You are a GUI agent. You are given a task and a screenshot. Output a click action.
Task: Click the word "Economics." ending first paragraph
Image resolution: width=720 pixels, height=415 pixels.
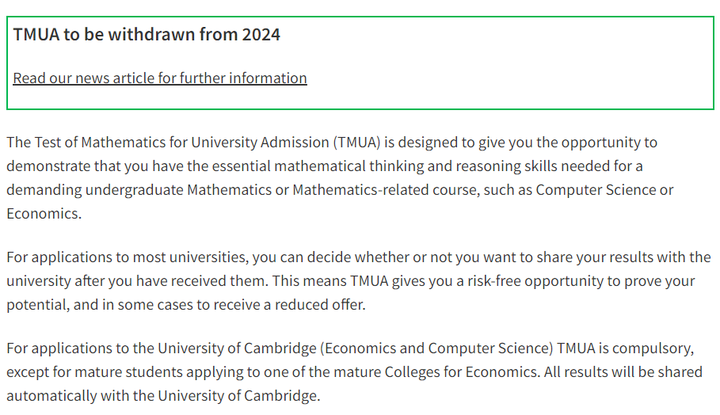tap(41, 213)
